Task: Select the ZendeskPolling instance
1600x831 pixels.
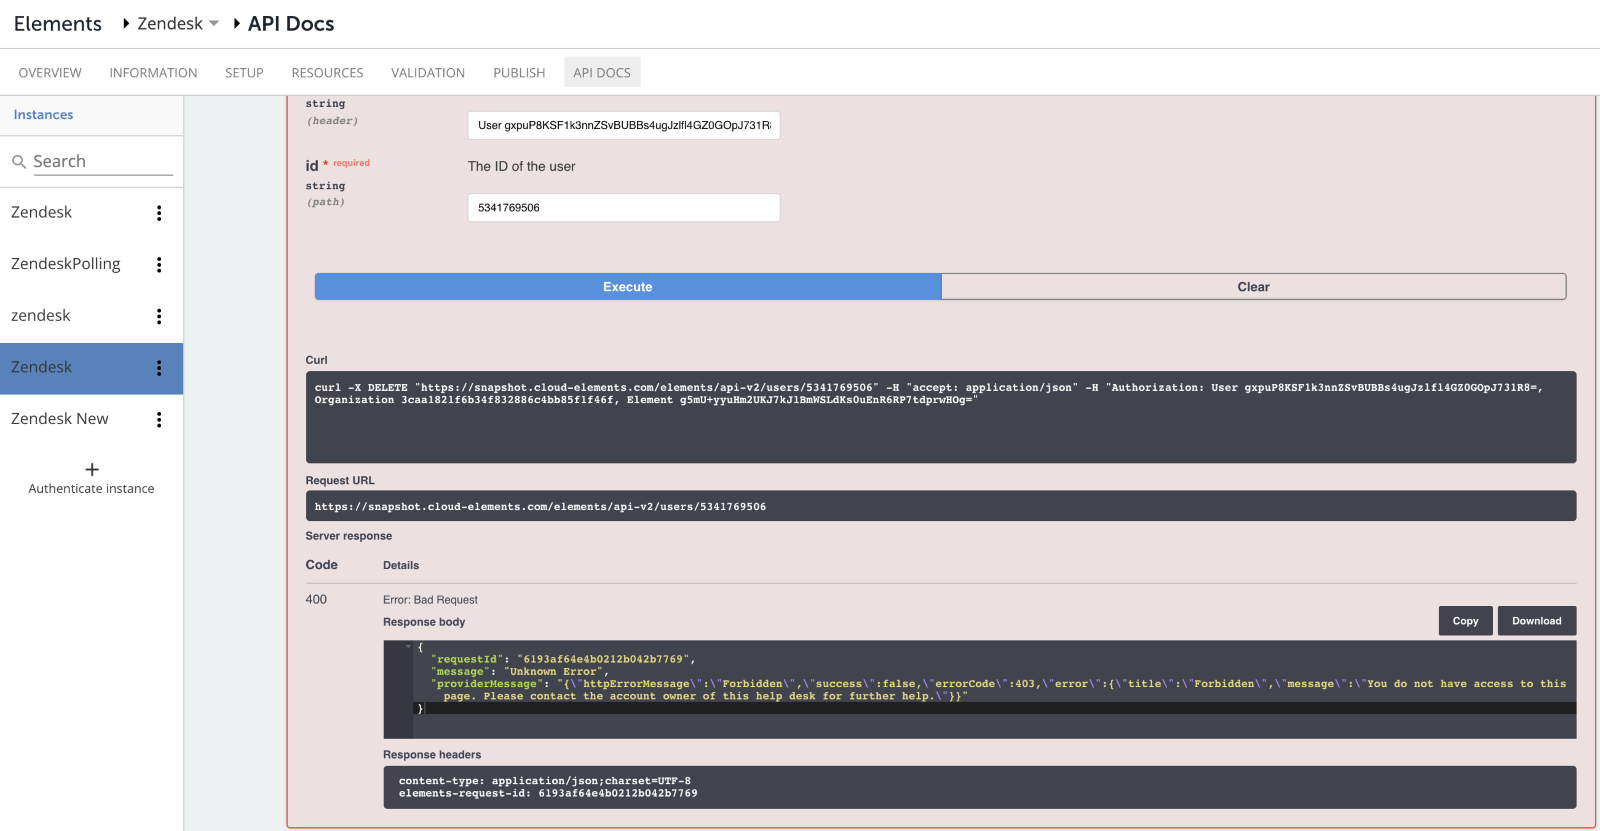Action: pos(66,264)
